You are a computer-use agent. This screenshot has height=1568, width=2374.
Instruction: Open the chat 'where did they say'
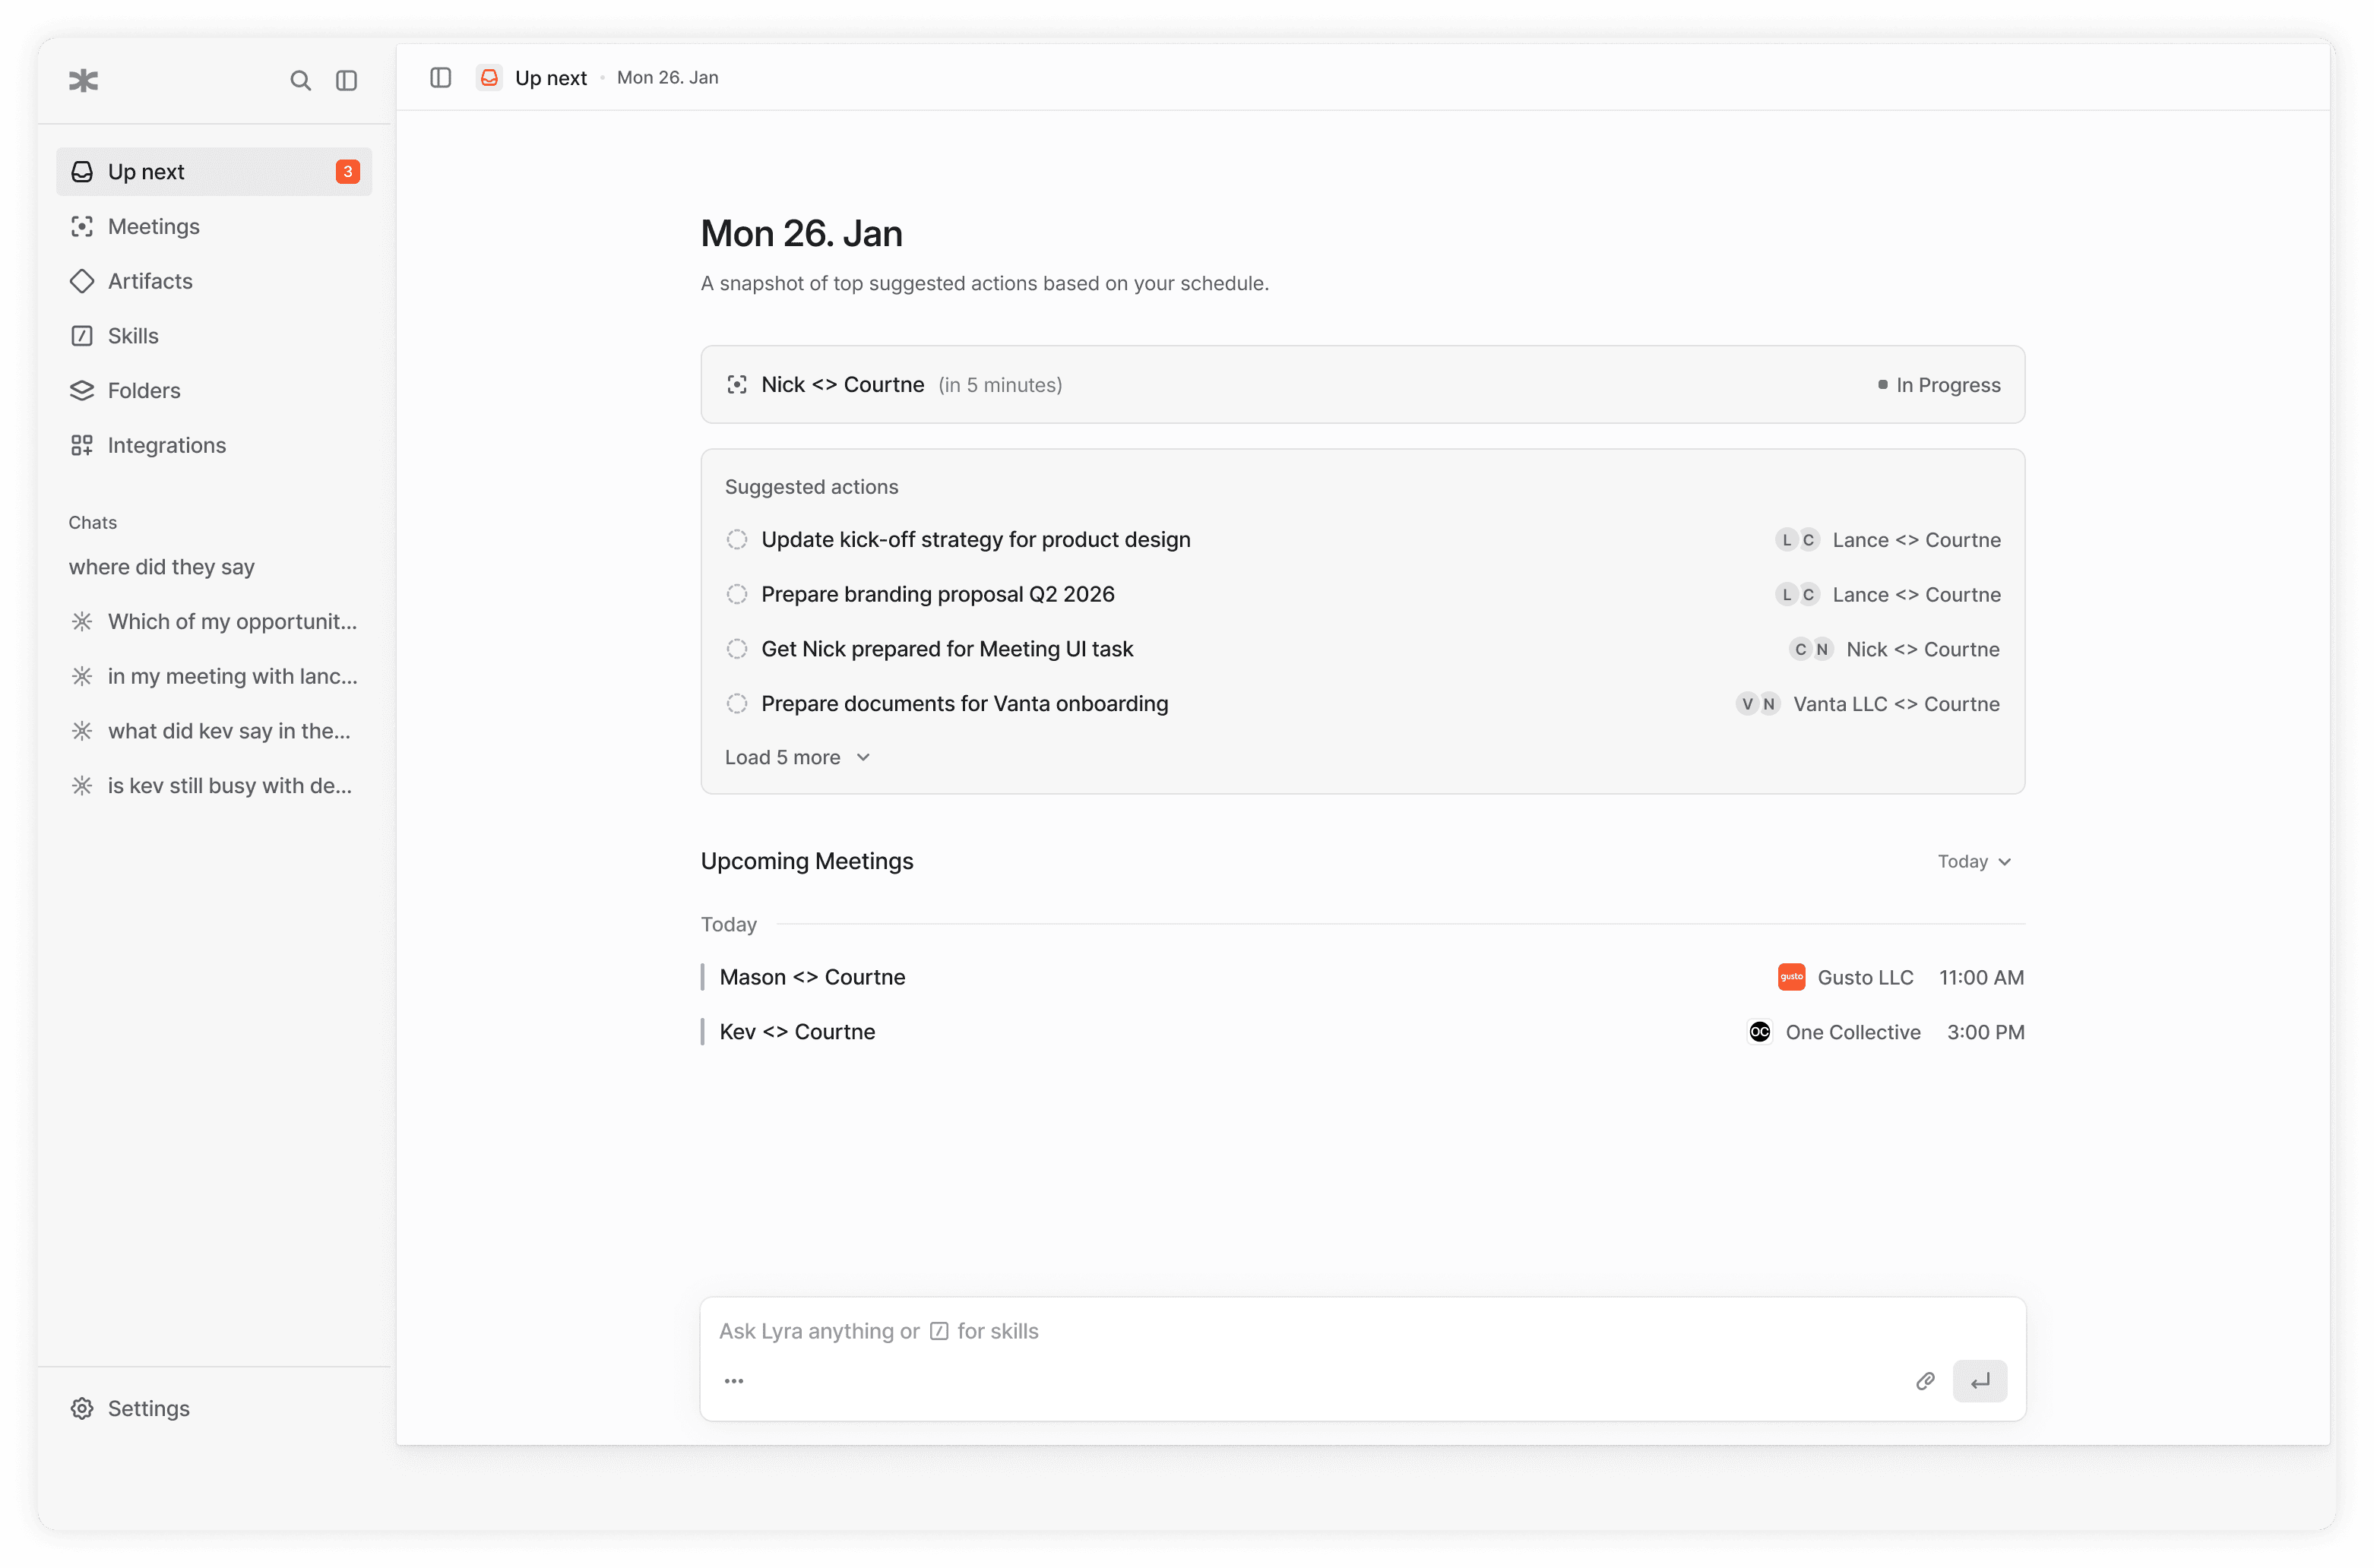click(x=162, y=566)
